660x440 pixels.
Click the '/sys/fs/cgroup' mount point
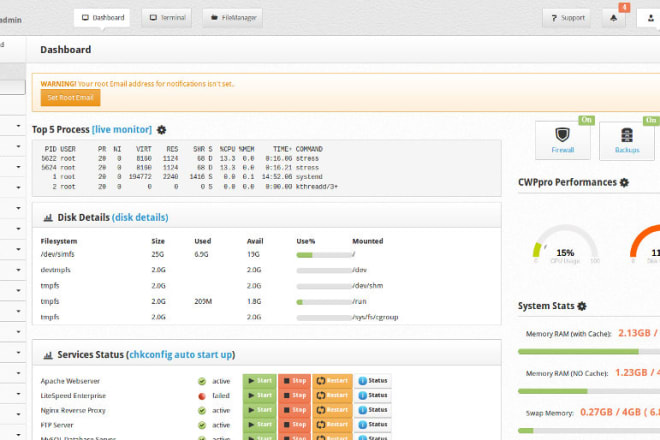point(375,317)
